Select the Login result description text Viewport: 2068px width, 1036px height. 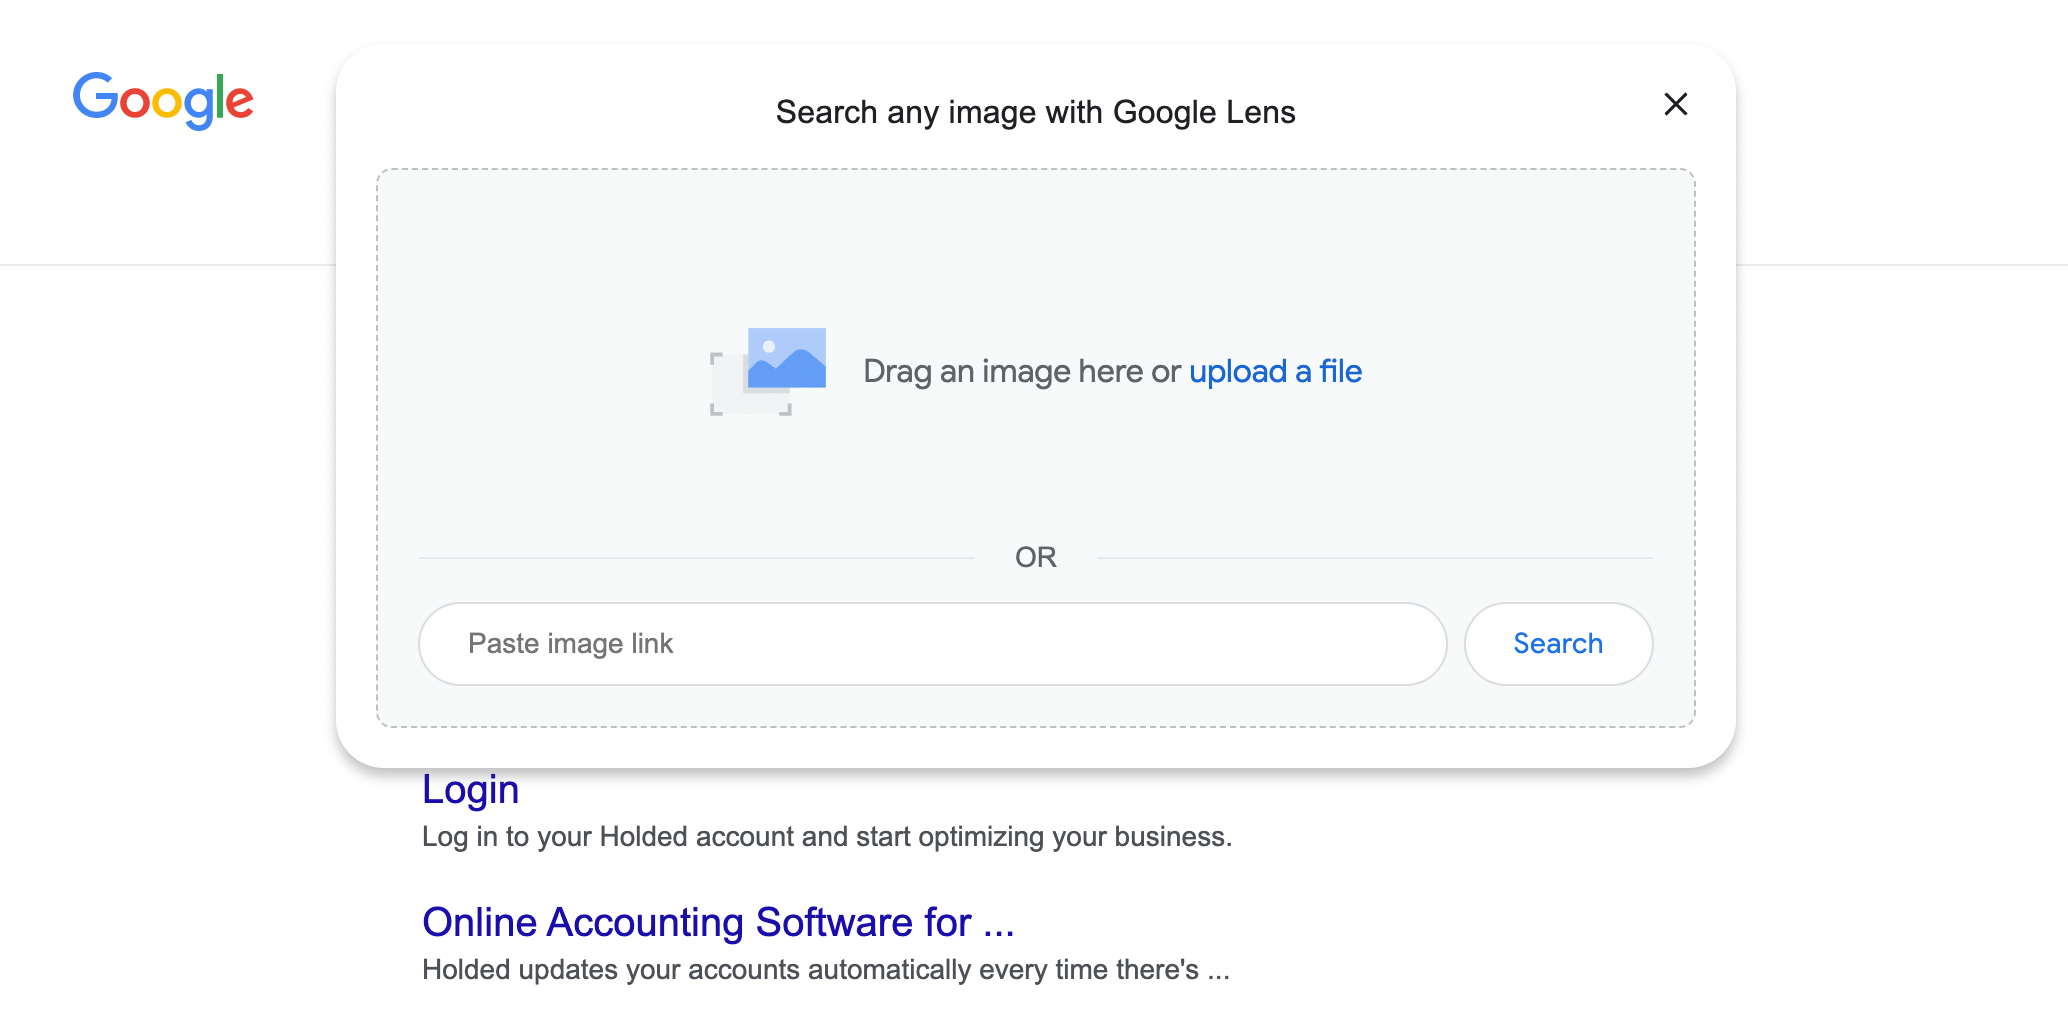point(826,837)
